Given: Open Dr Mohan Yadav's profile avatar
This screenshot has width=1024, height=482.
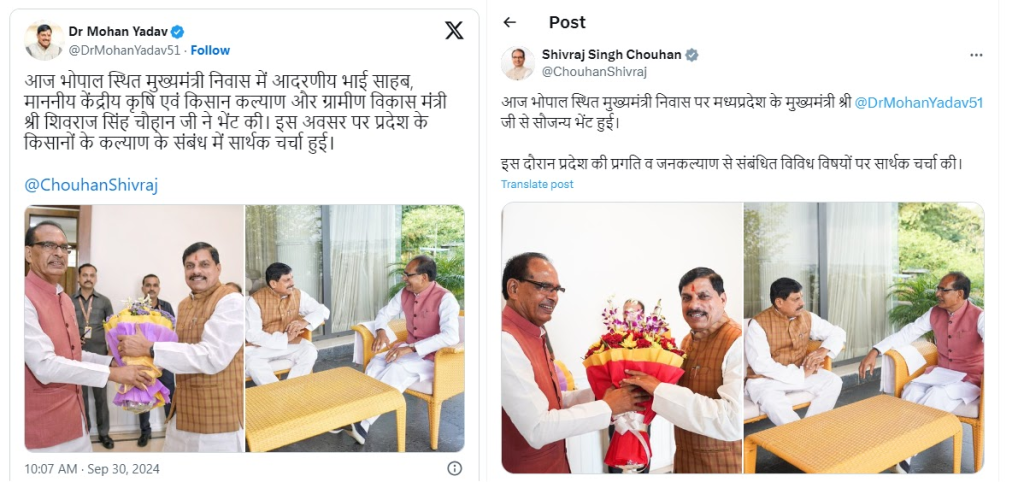Looking at the screenshot, I should [44, 40].
